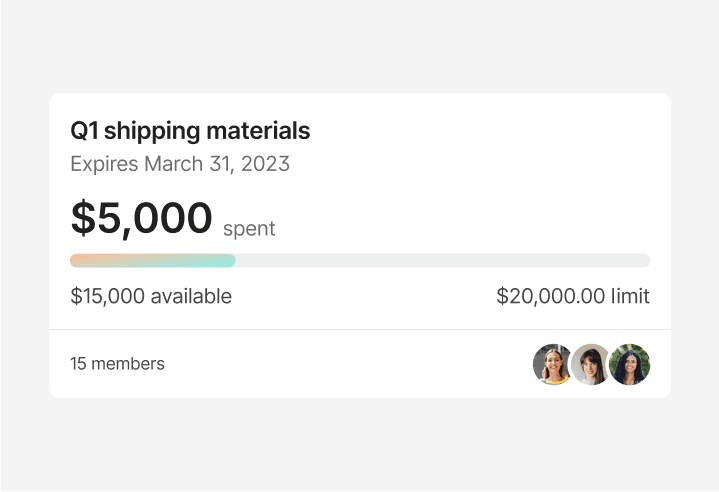This screenshot has width=719, height=492.
Task: Click the Expires March 31, 2023 text
Action: point(180,164)
